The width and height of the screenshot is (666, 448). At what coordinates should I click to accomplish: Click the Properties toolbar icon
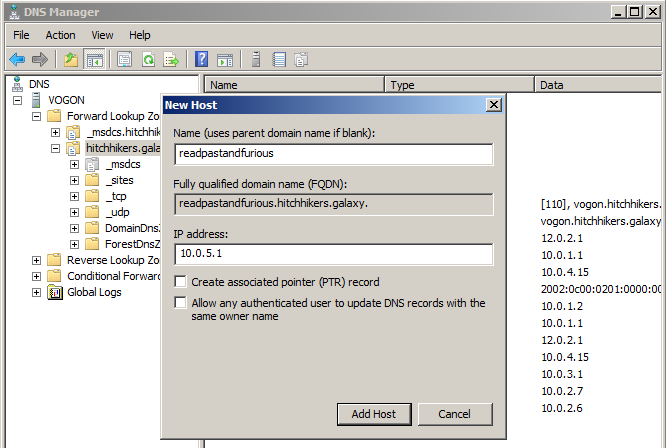click(x=125, y=60)
